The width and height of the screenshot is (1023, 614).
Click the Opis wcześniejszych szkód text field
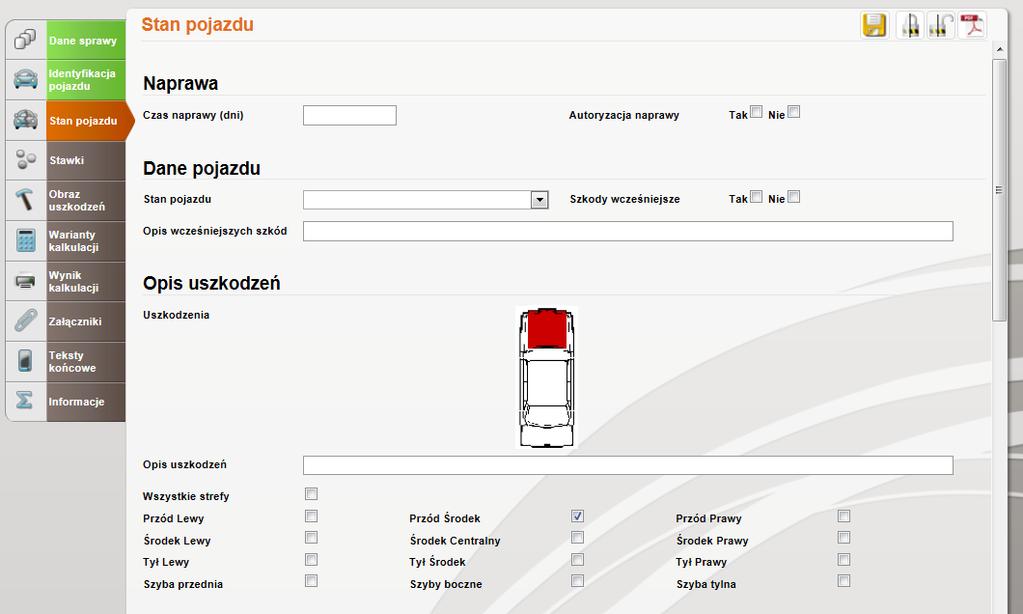pos(628,231)
